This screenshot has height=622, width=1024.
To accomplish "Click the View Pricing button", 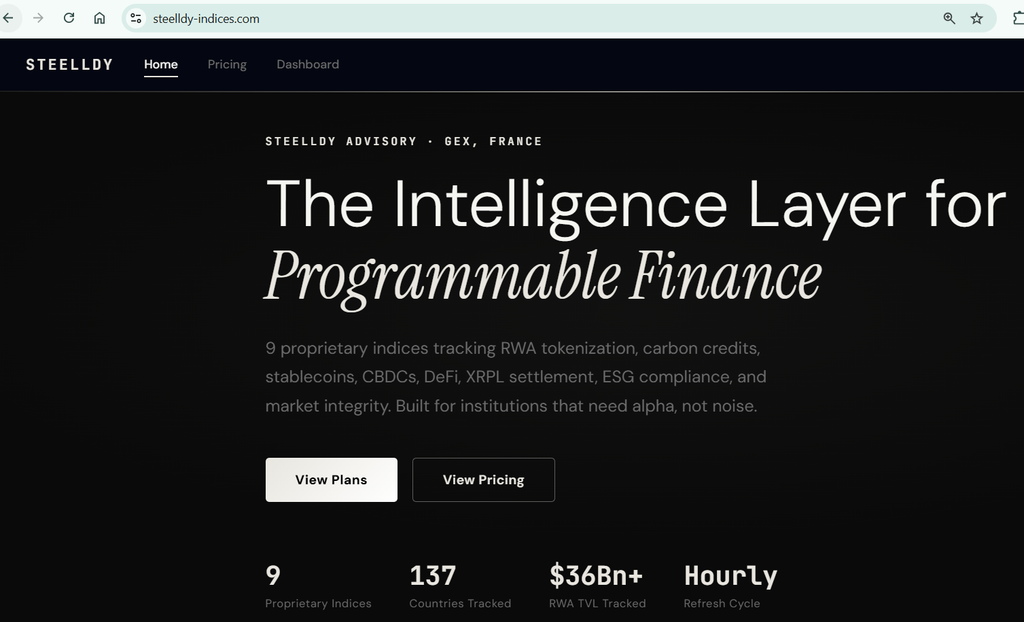I will [x=483, y=480].
